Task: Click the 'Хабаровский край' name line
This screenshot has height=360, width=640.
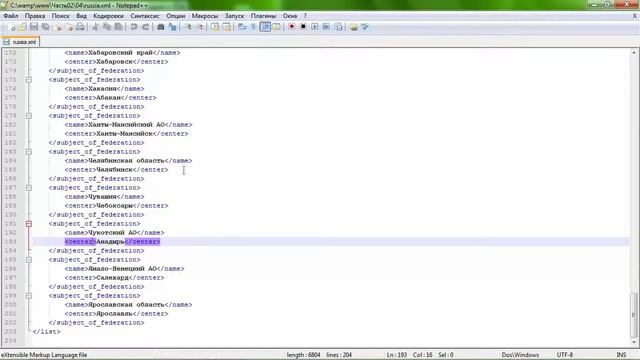Action: pyautogui.click(x=122, y=53)
